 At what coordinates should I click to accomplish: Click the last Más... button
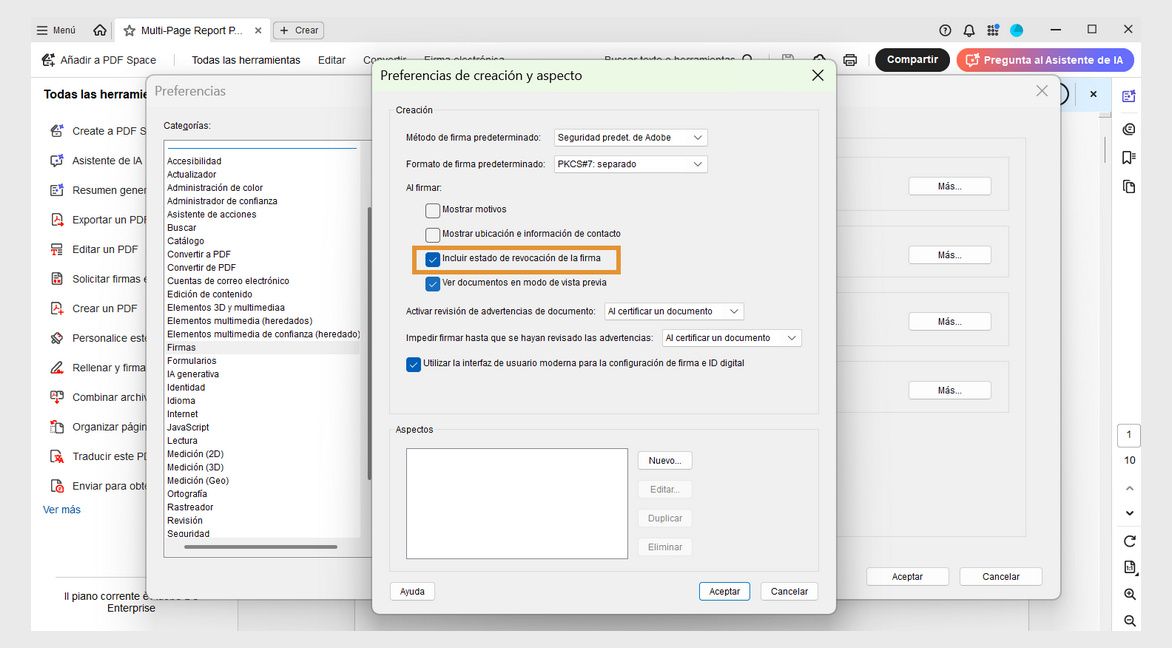click(x=950, y=390)
